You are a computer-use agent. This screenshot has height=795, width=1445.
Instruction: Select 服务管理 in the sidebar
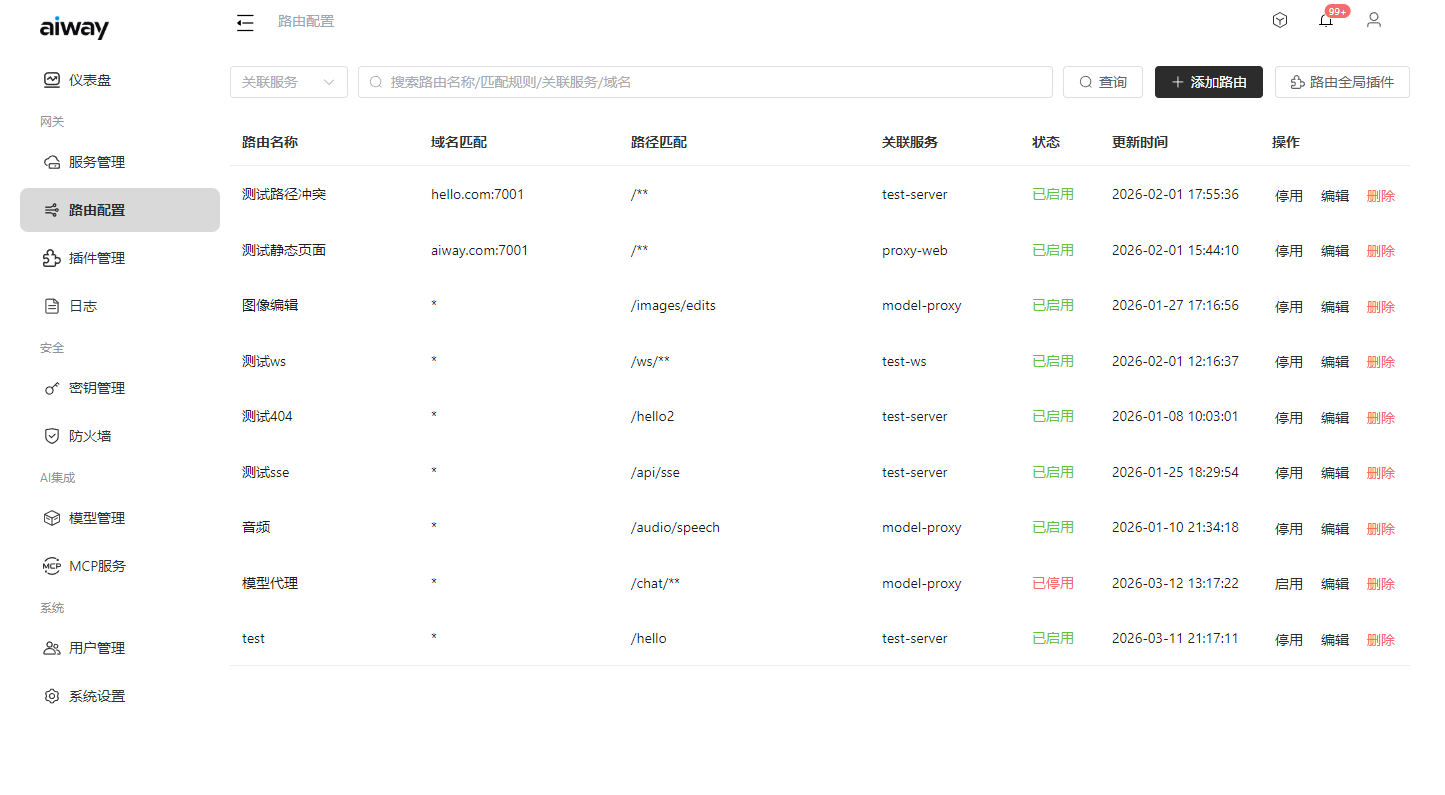(x=96, y=162)
